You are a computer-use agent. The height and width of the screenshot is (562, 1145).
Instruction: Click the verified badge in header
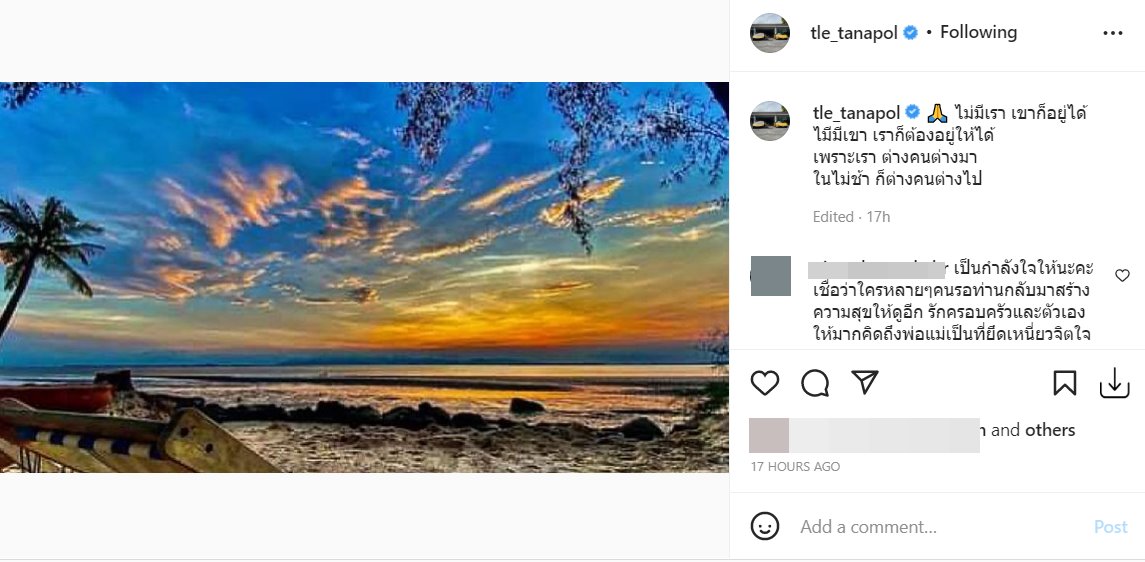[911, 33]
